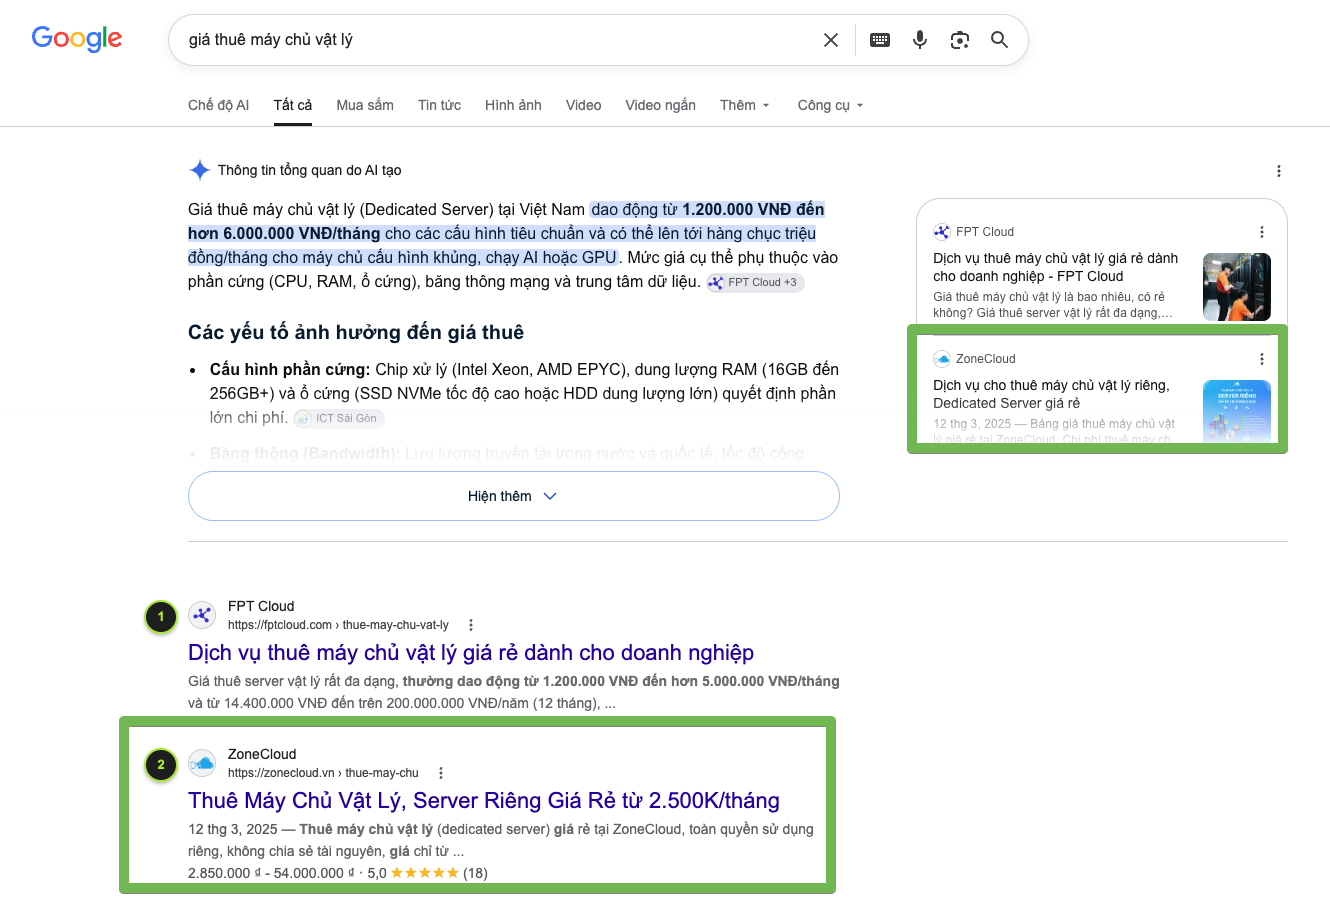Search by image with the camera icon
Viewport: 1330px width, 899px height.
click(x=960, y=40)
